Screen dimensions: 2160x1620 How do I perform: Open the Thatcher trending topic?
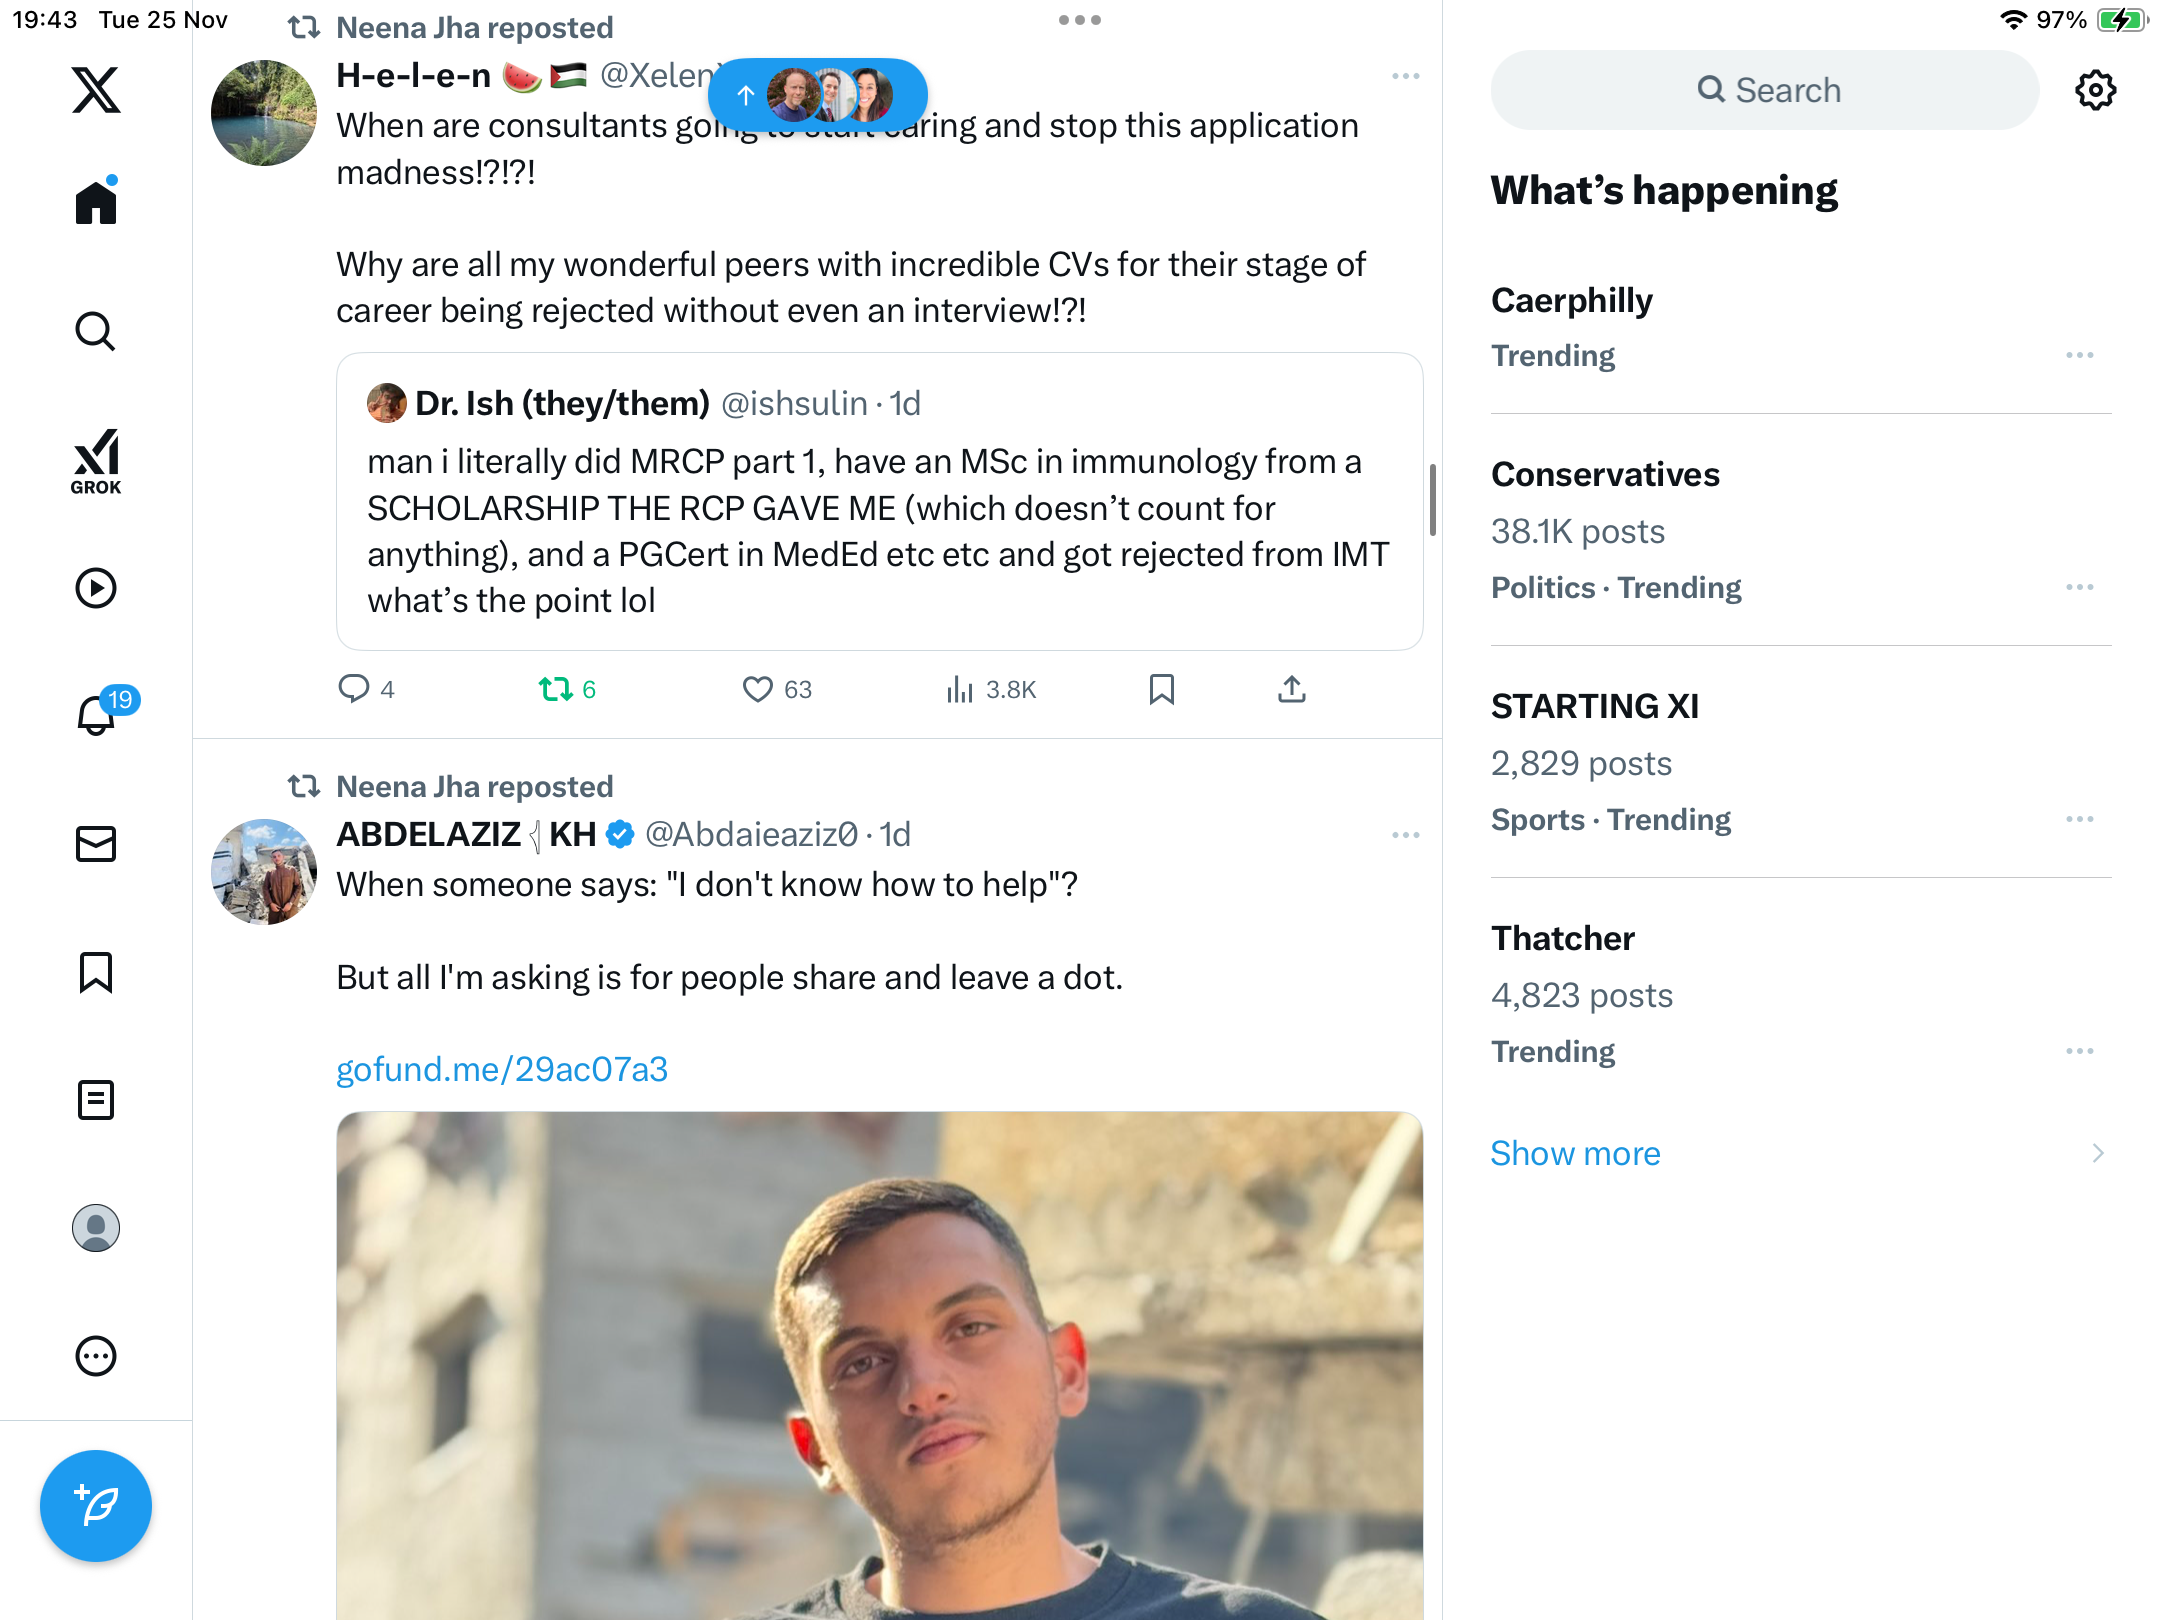pyautogui.click(x=1563, y=938)
